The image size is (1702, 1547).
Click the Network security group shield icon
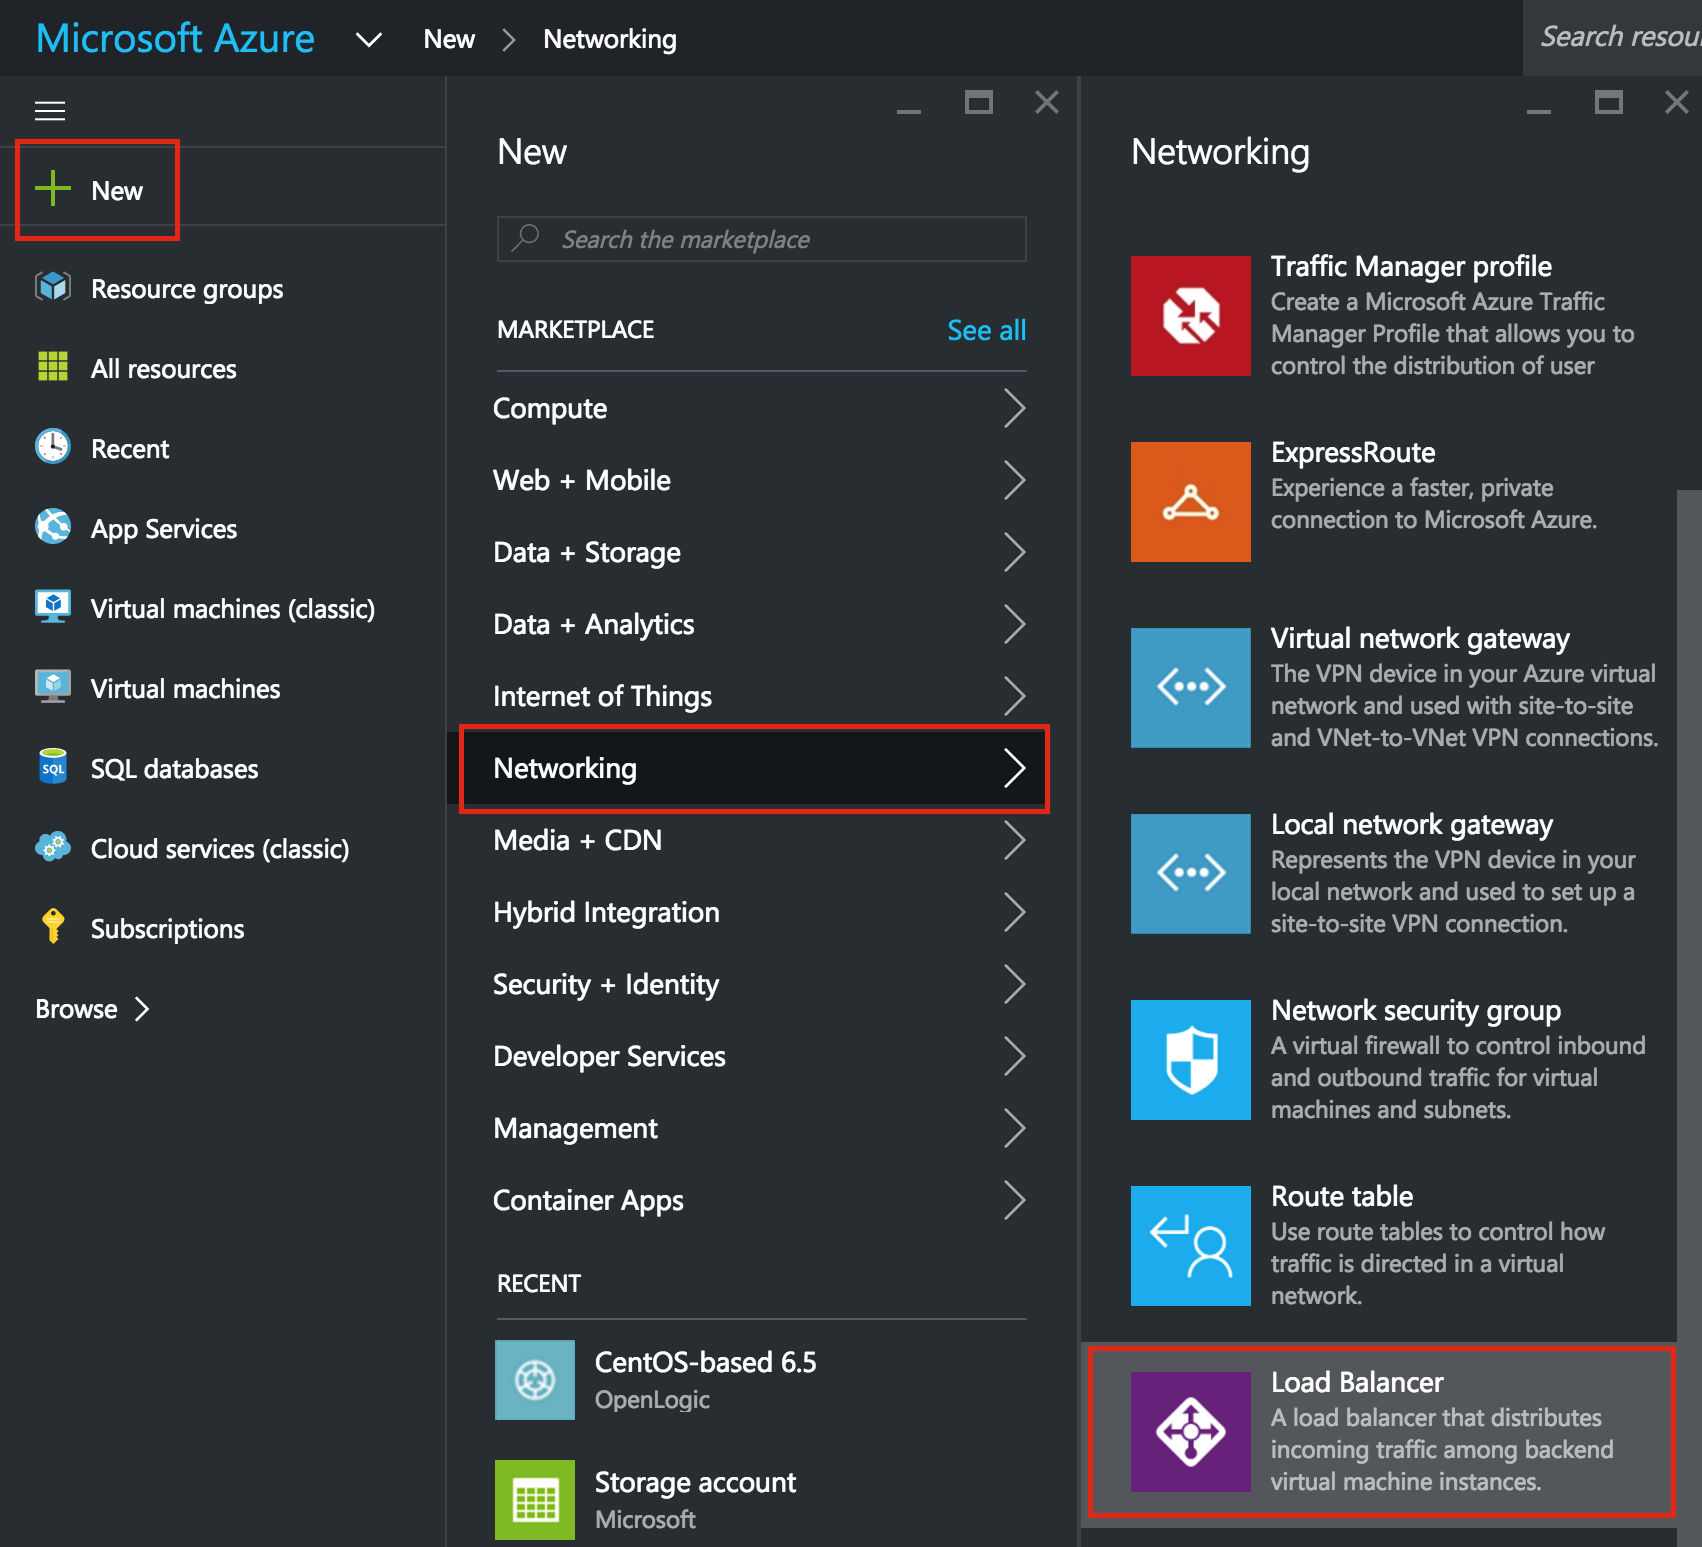click(x=1190, y=1060)
